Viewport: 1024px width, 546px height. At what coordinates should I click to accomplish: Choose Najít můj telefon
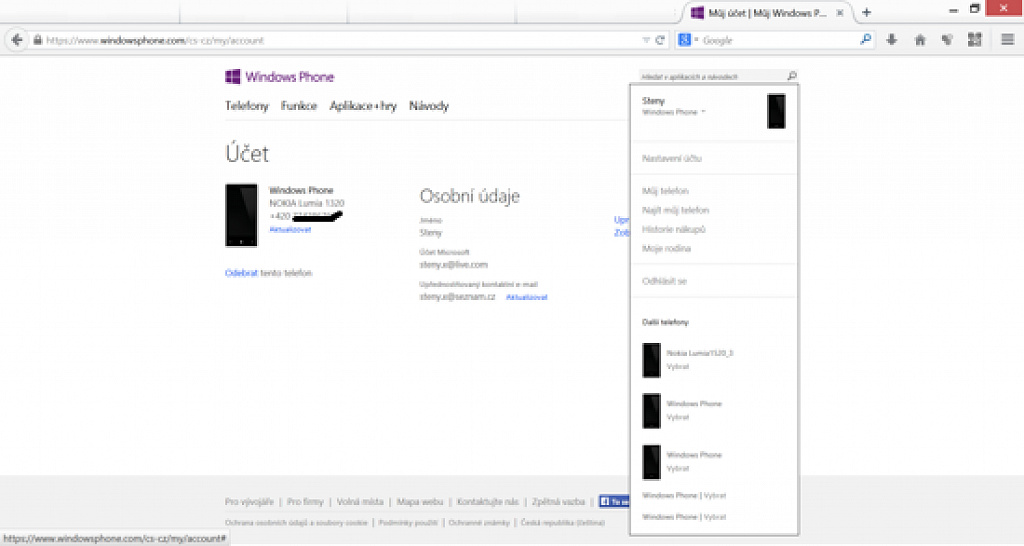click(x=675, y=210)
